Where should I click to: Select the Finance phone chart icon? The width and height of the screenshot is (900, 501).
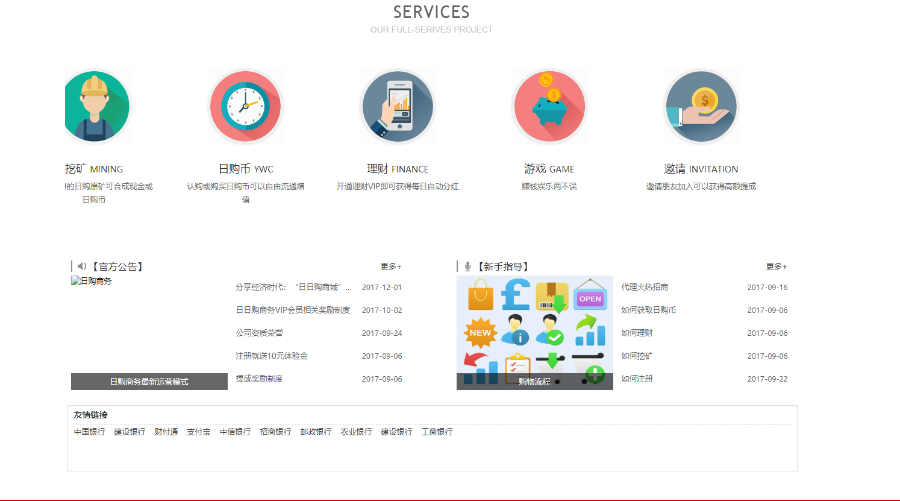[x=397, y=107]
